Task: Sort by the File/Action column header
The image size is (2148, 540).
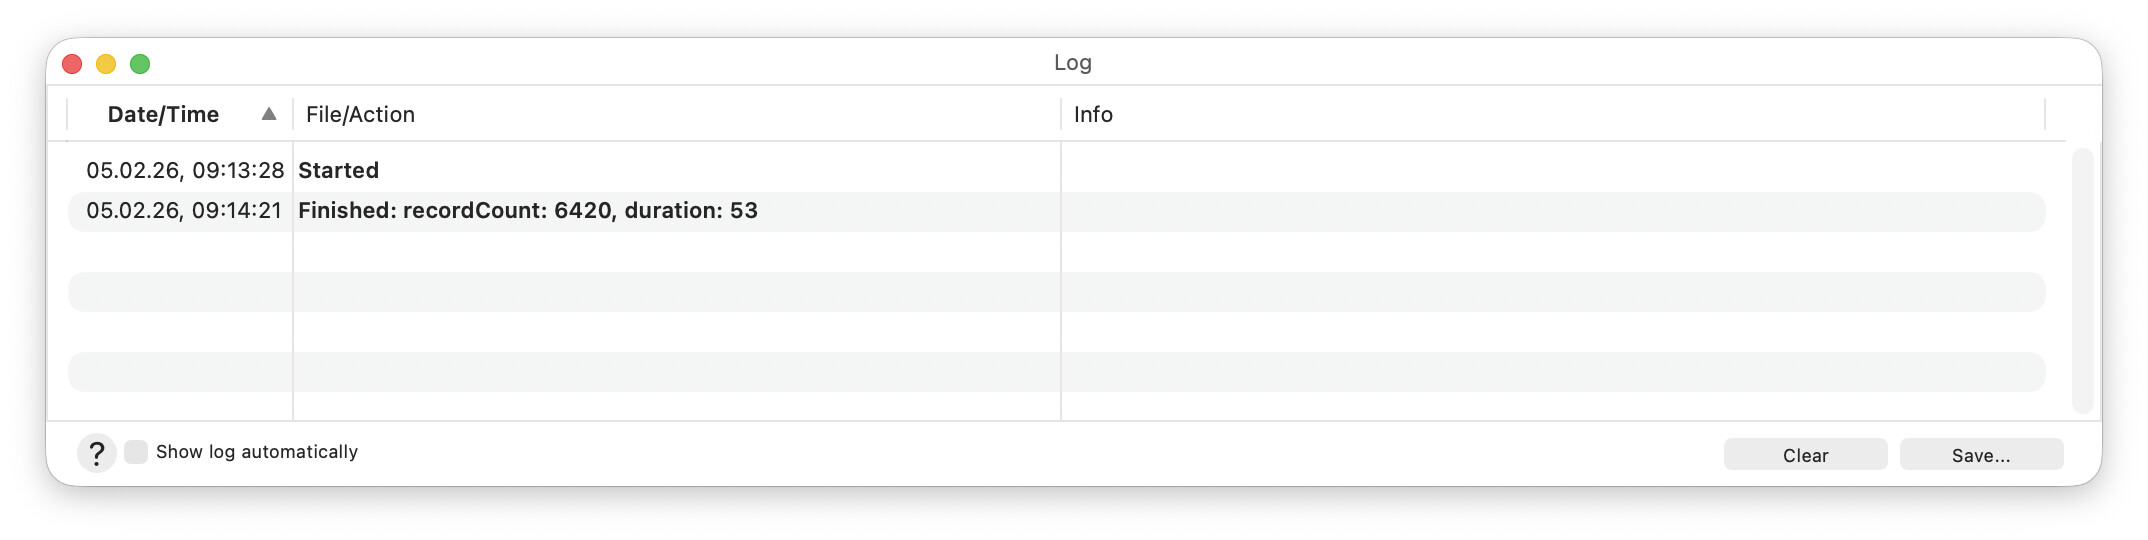Action: click(x=360, y=114)
